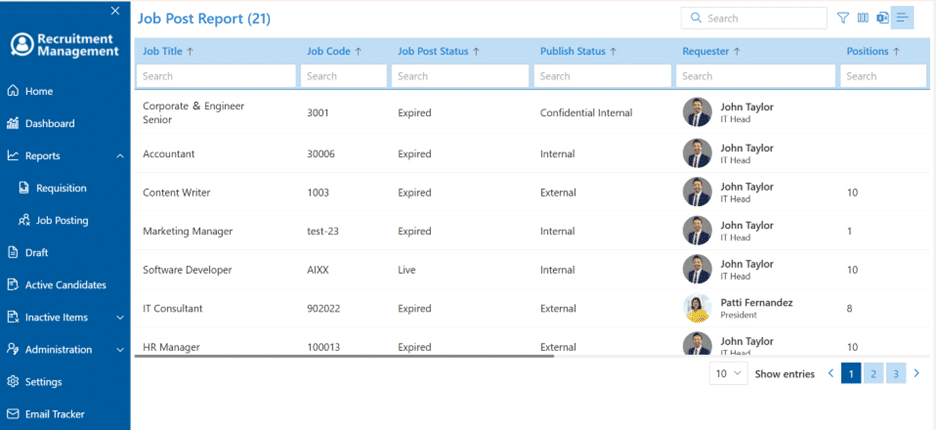Collapse the Reports menu section
The width and height of the screenshot is (936, 430).
(120, 156)
